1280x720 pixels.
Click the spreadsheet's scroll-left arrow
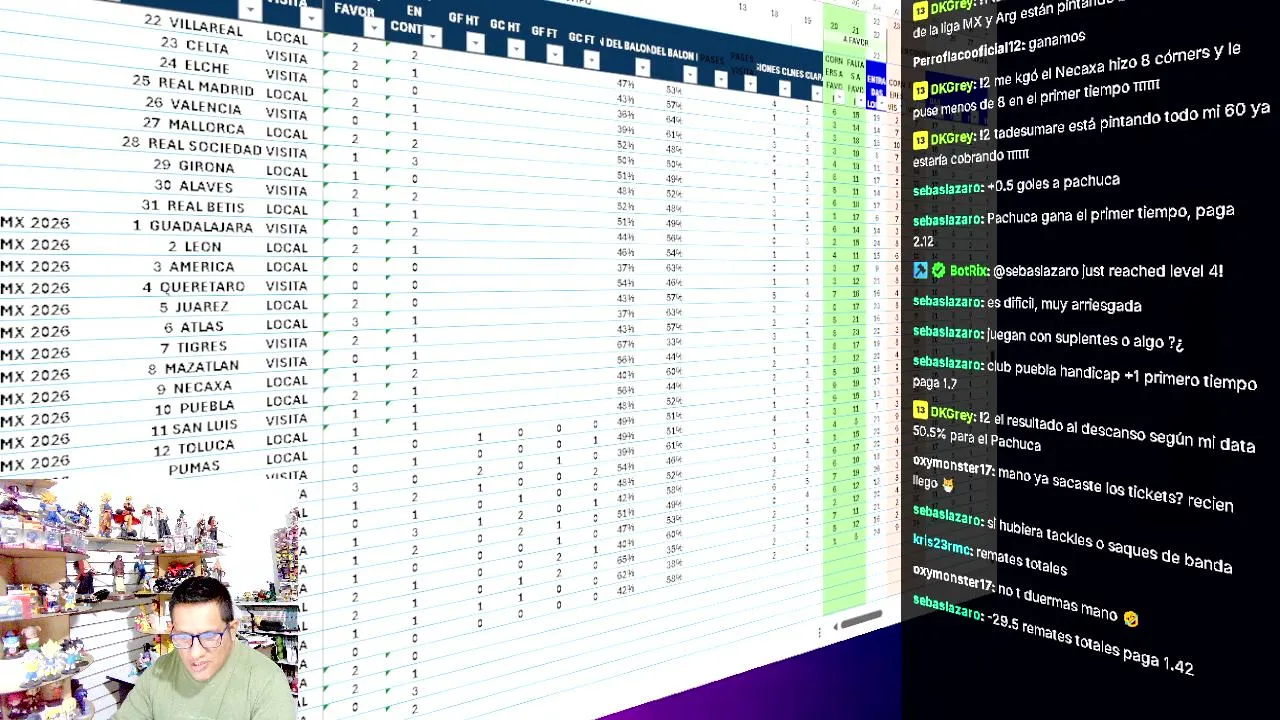tap(835, 628)
